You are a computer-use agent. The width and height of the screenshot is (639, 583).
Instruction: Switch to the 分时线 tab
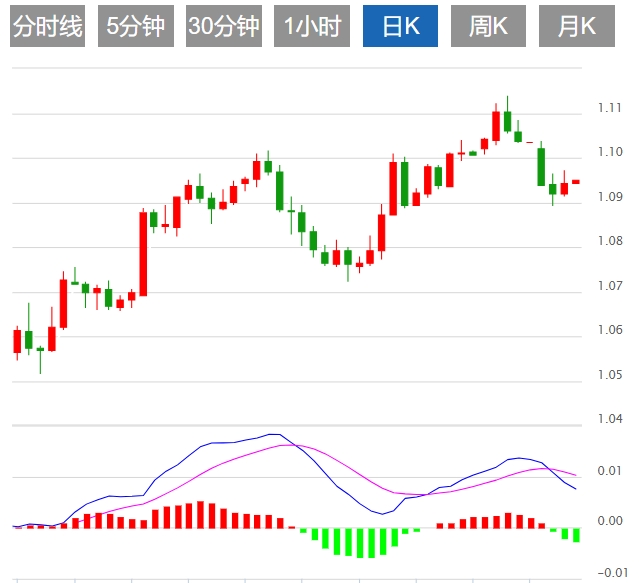click(x=47, y=27)
